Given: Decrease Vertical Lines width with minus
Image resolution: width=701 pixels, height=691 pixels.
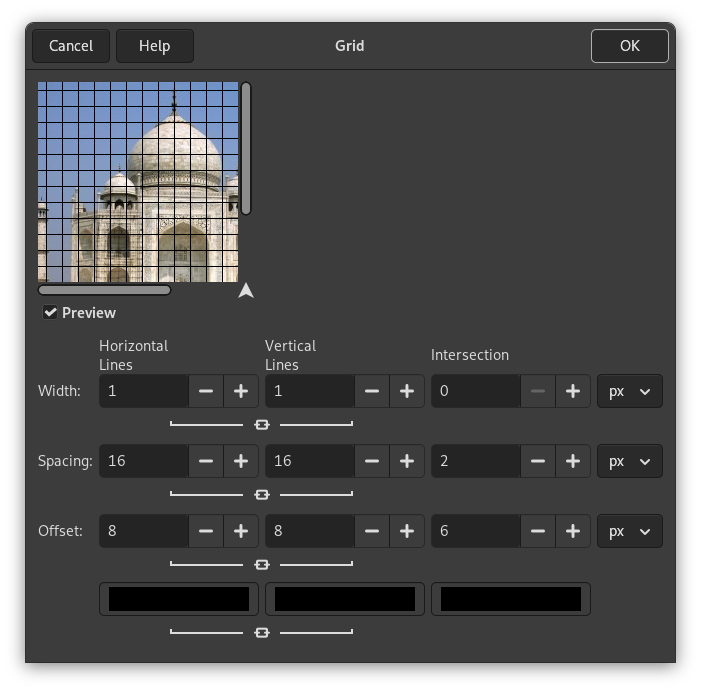Looking at the screenshot, I should 372,391.
